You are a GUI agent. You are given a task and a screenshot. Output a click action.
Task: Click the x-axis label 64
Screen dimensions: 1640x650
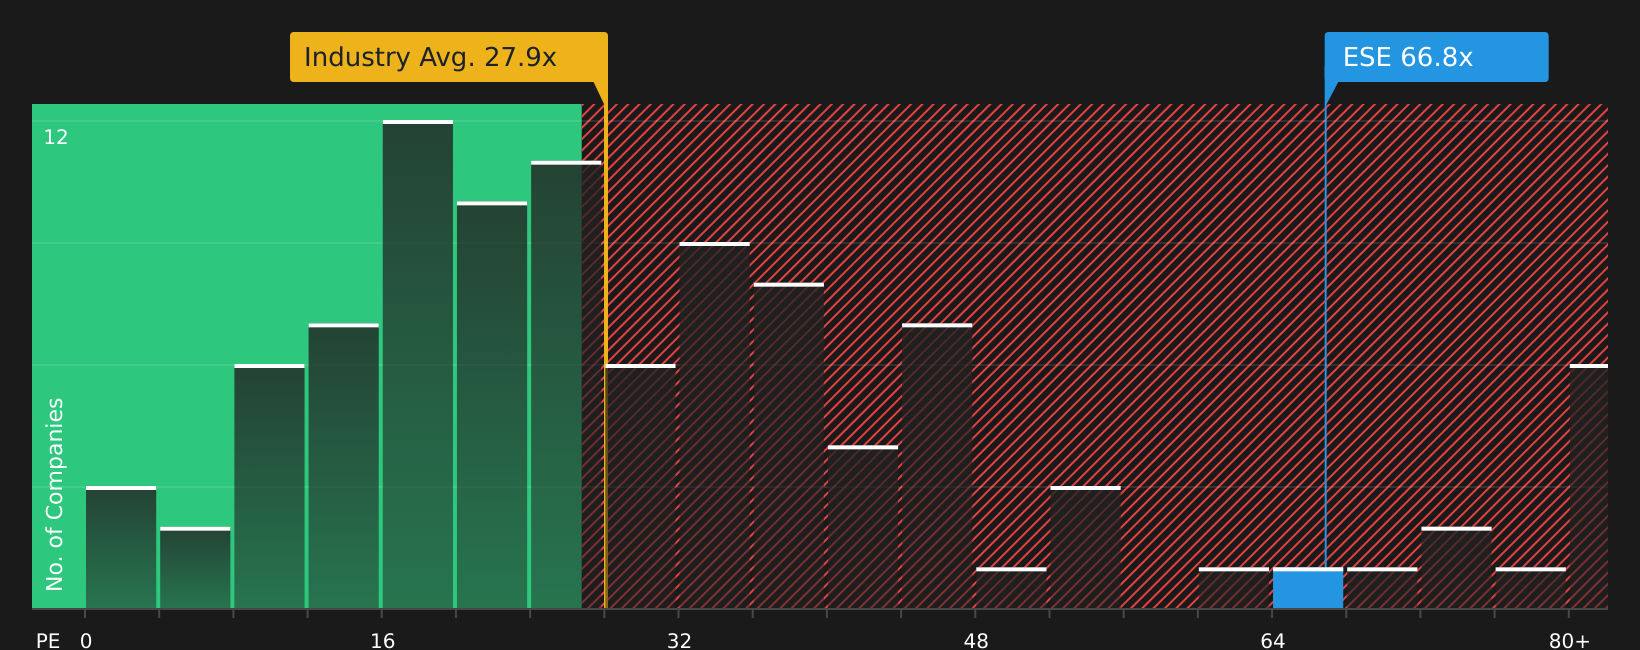1272,641
